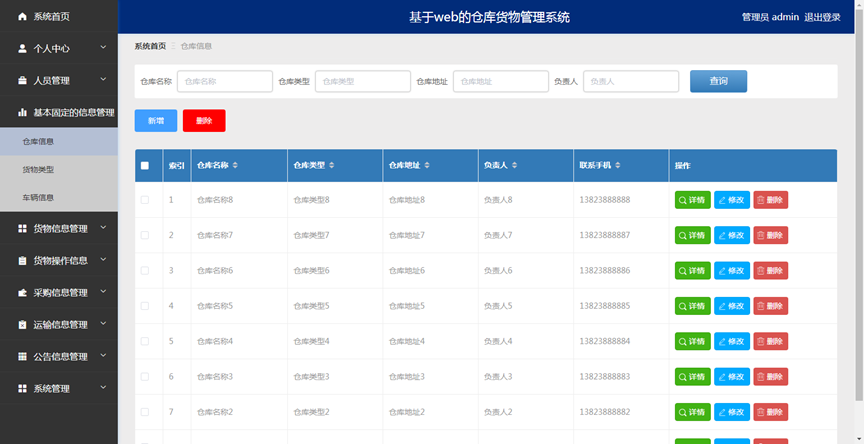Check the box for row 仓库名称6

145,270
